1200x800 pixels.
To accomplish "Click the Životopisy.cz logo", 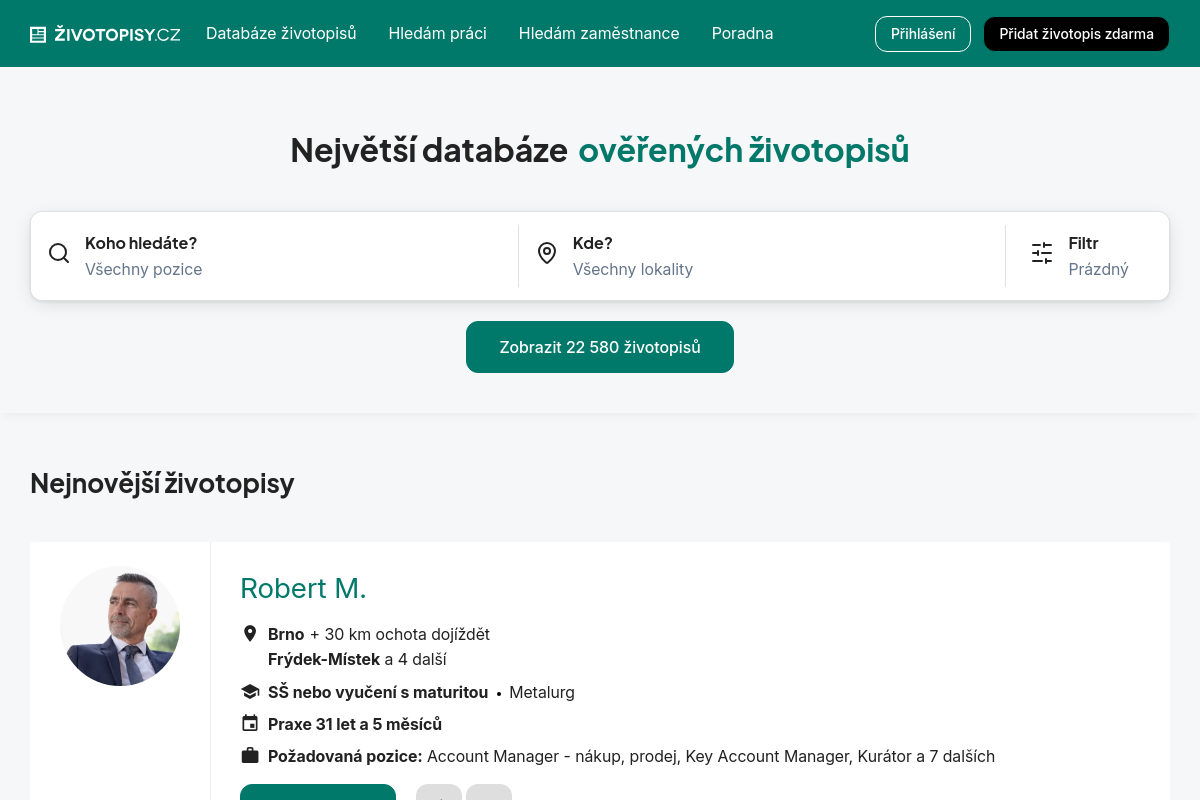I will click(105, 34).
